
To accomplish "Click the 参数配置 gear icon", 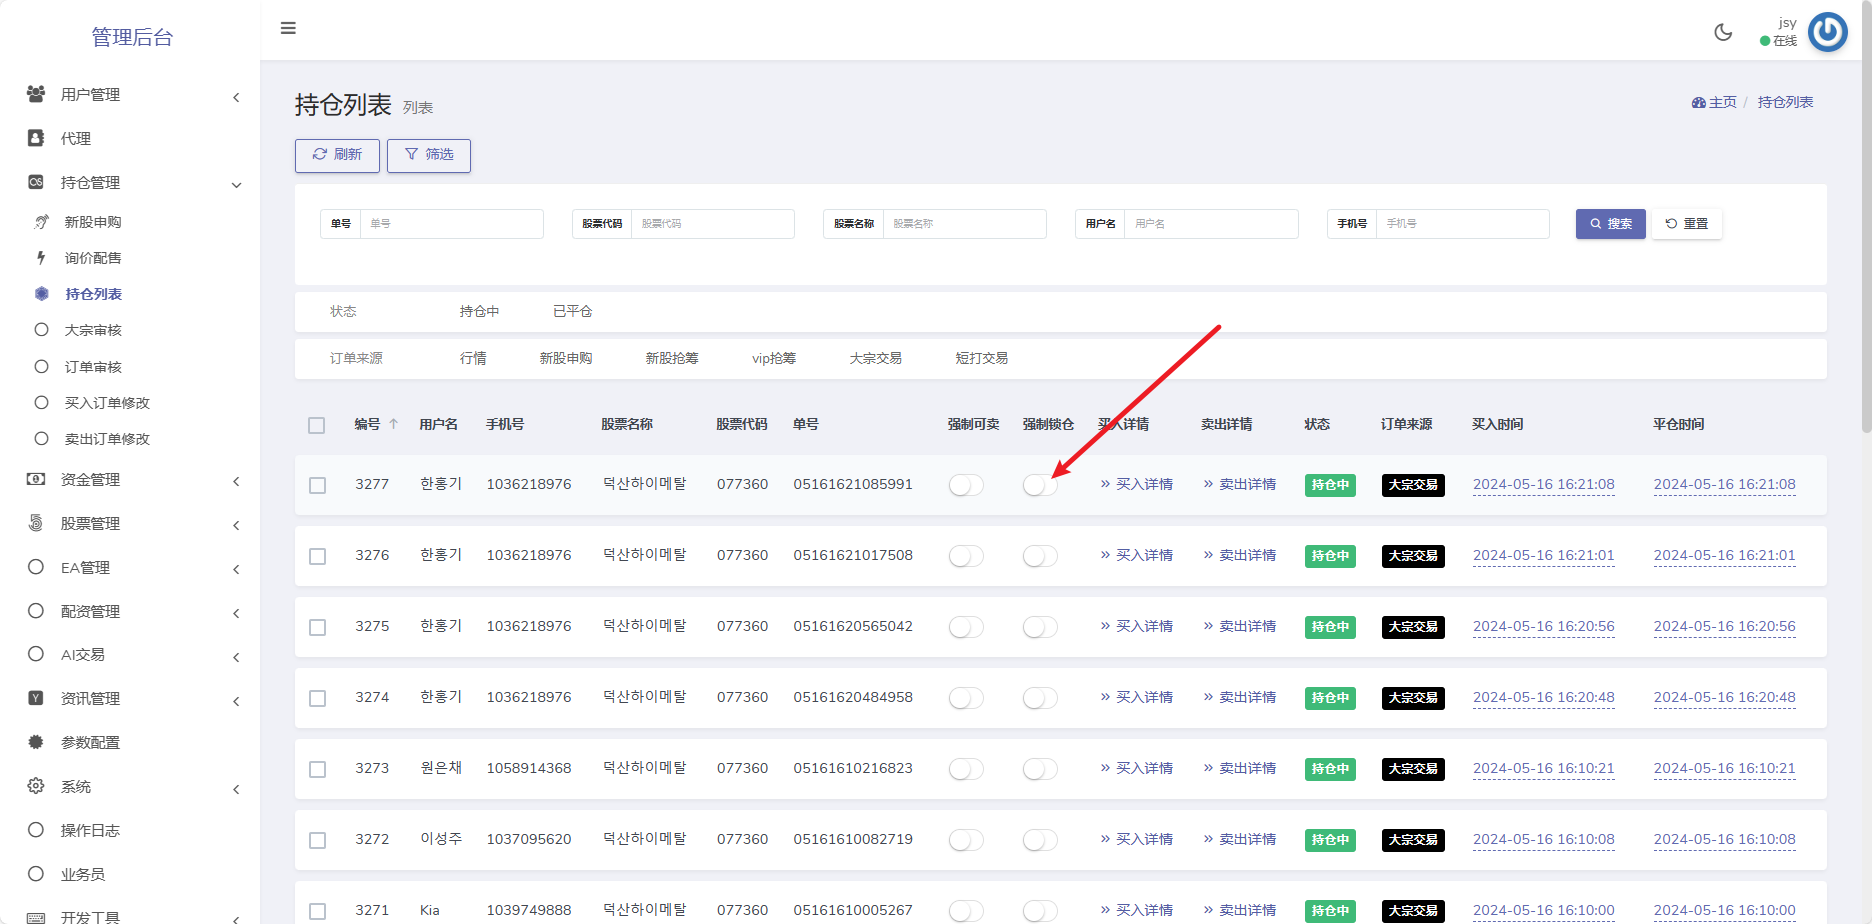I will click(36, 742).
